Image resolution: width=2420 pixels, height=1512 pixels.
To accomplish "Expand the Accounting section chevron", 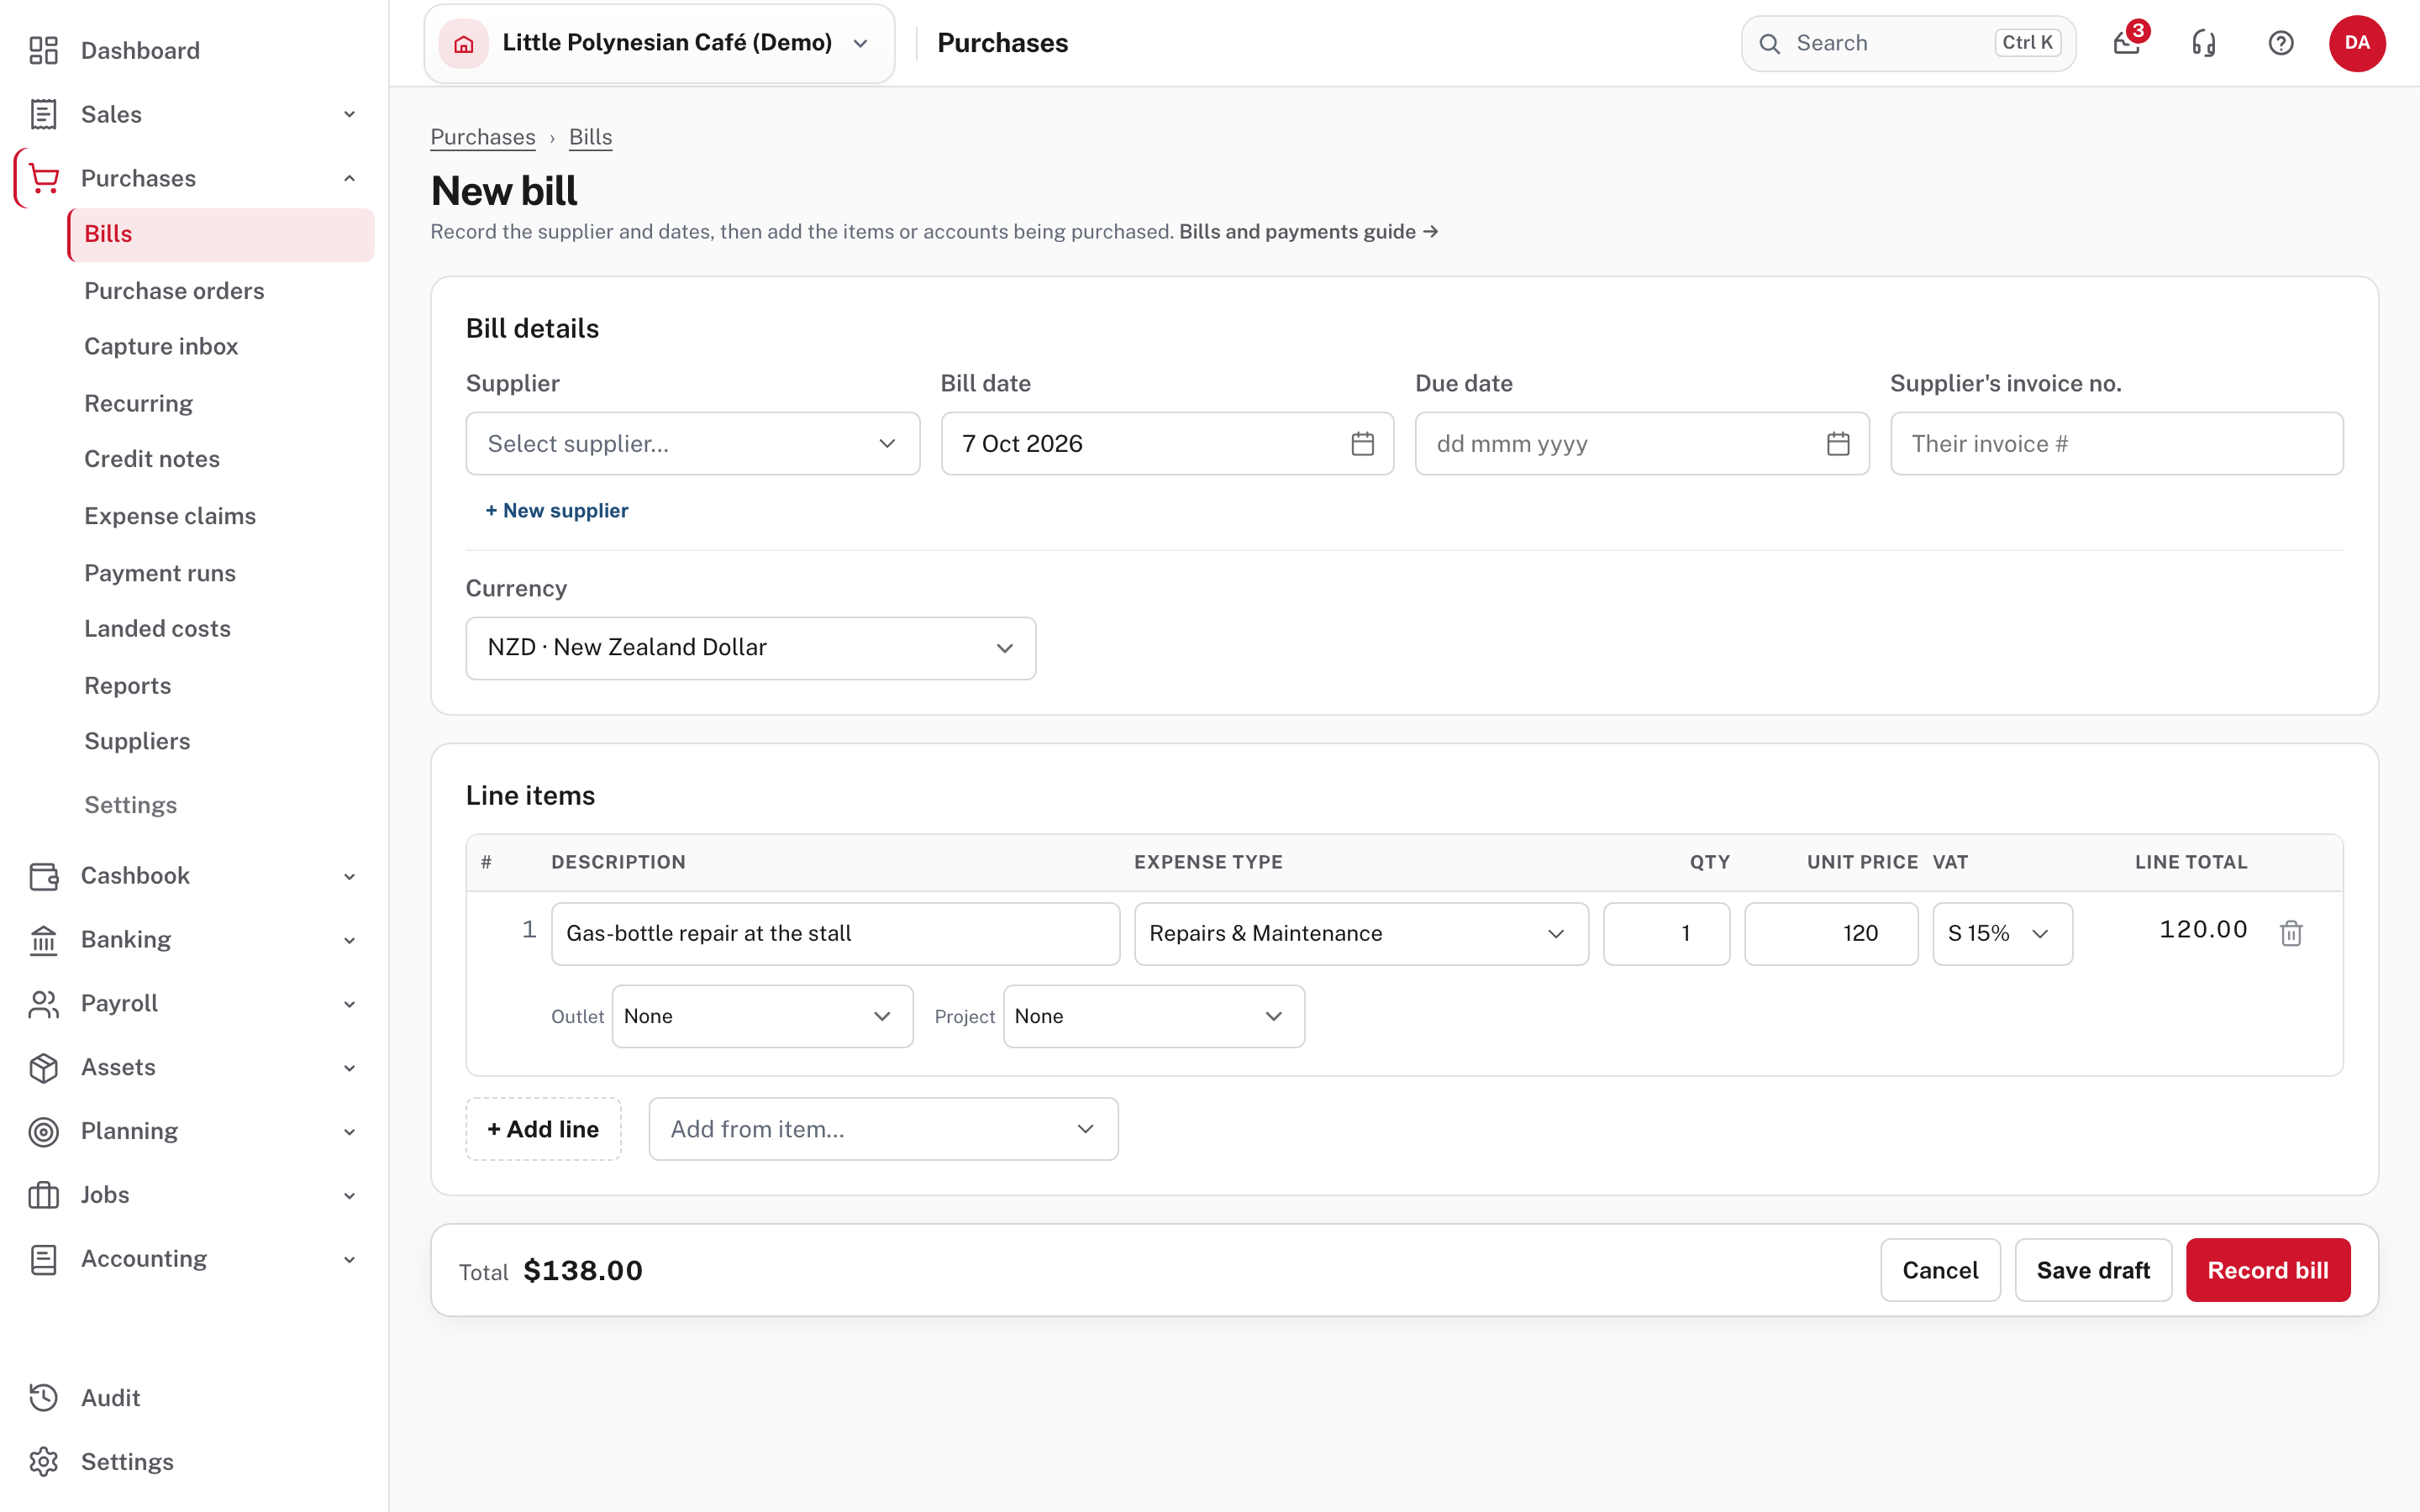I will pos(349,1259).
